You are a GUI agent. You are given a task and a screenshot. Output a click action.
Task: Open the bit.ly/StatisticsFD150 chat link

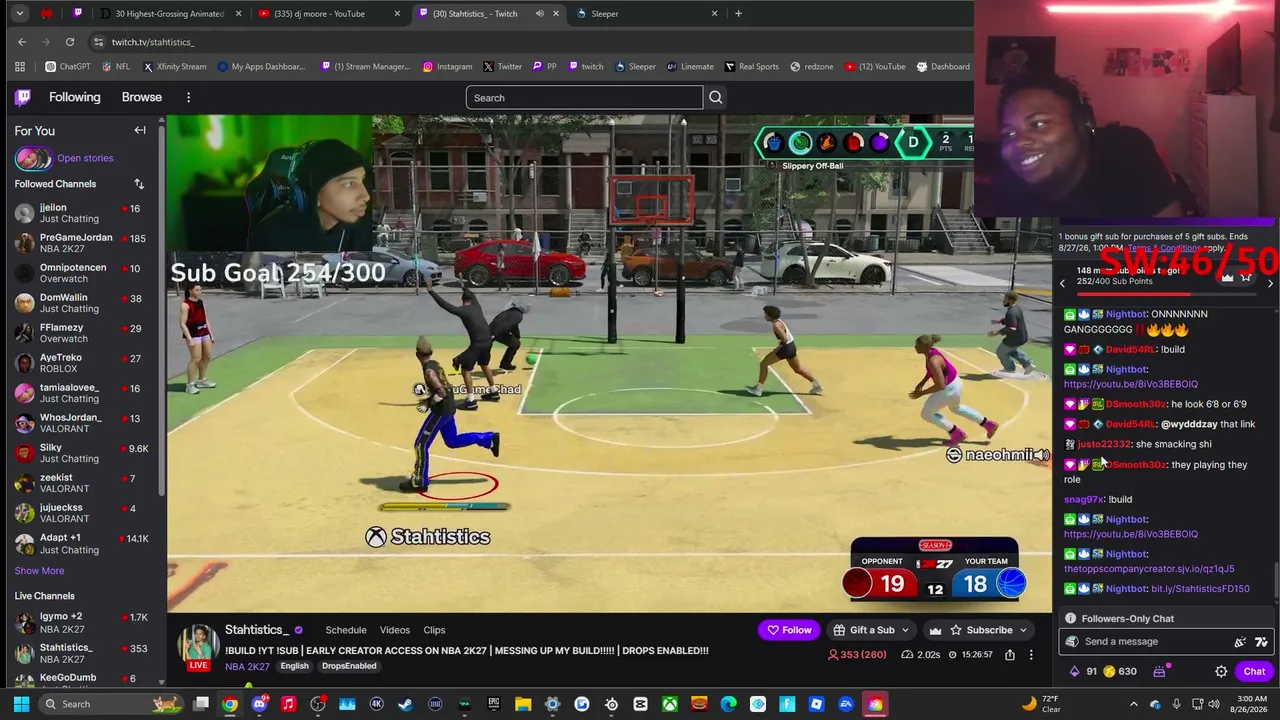tap(1200, 589)
